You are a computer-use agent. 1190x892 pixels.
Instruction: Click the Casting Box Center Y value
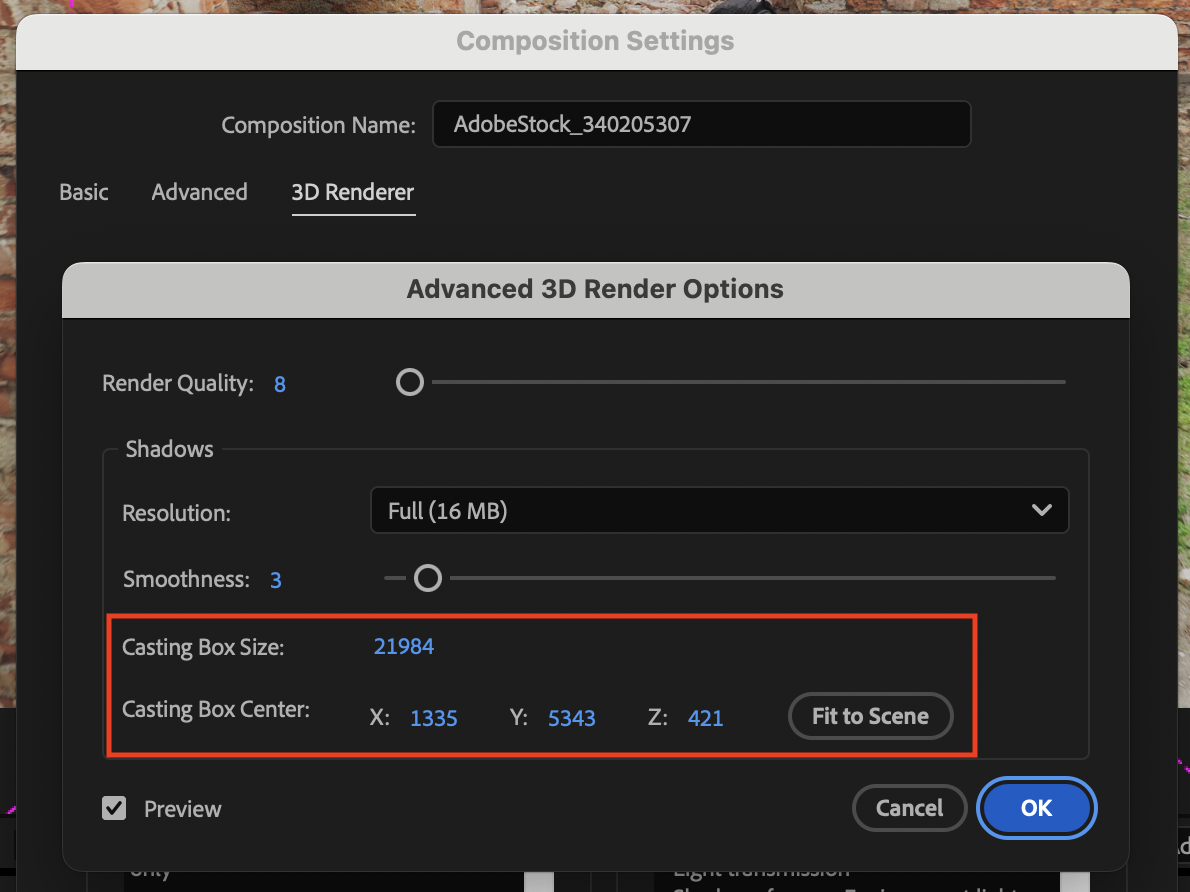click(x=572, y=718)
